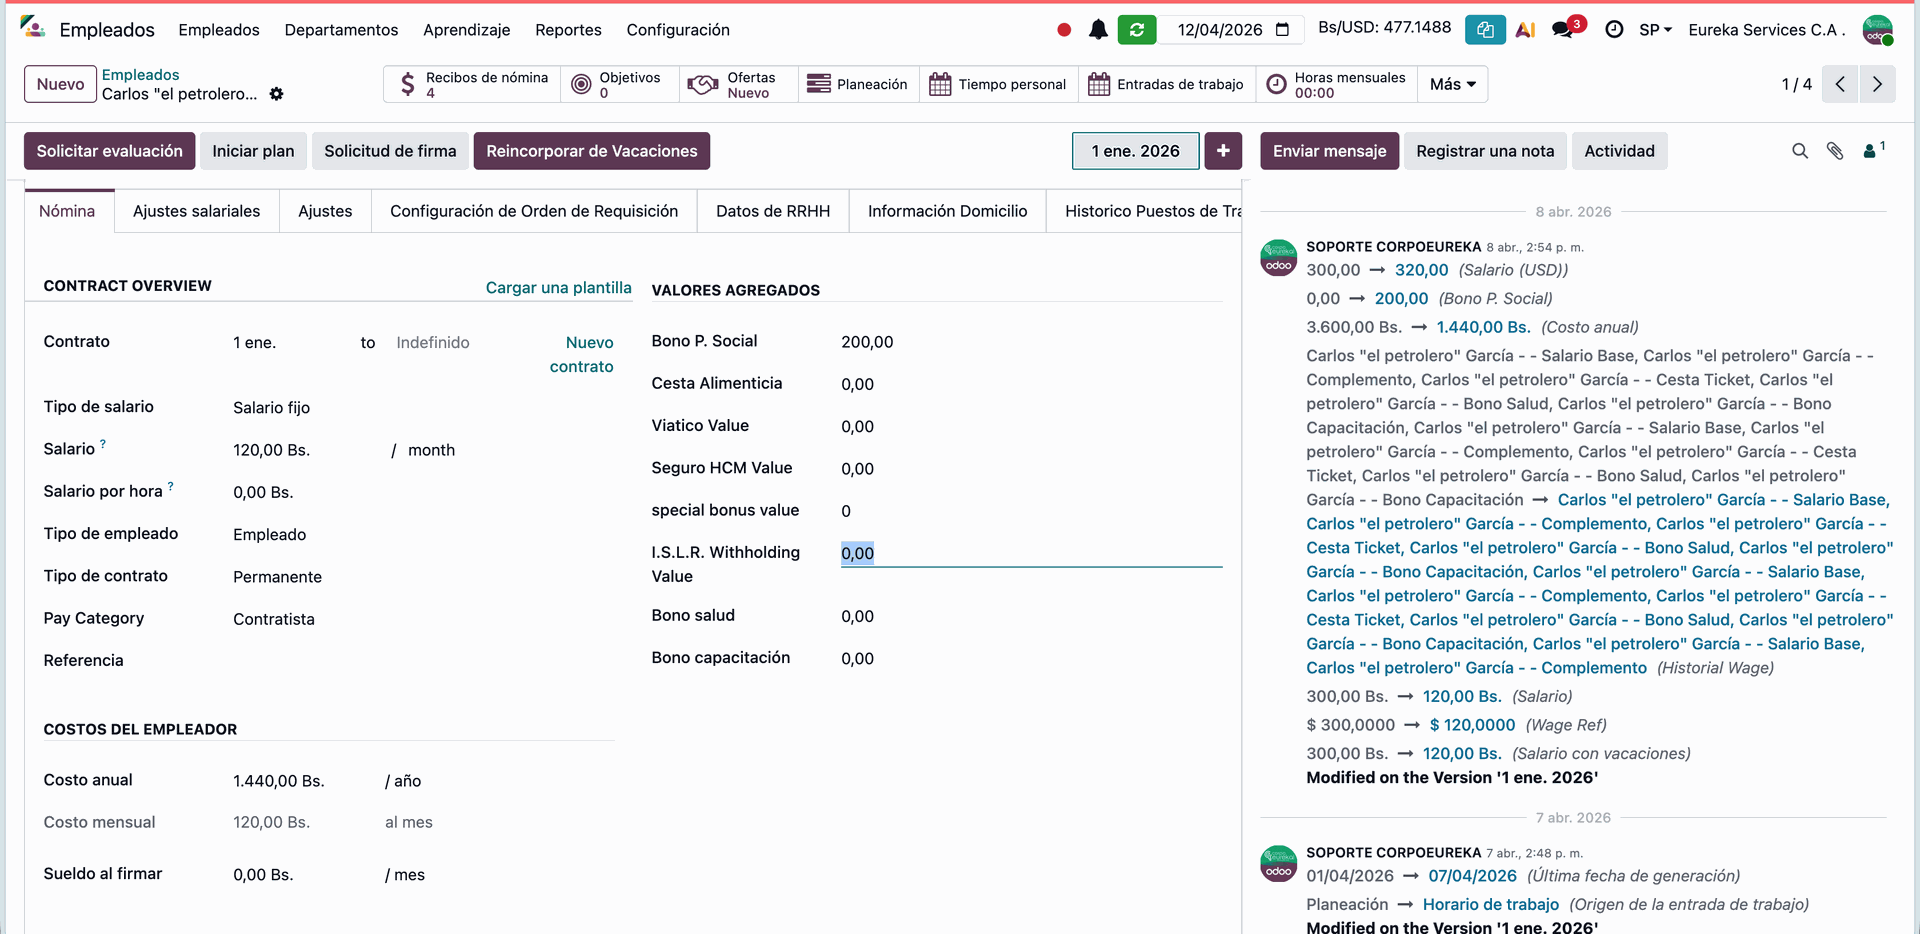Open the Departamentos menu
Screen dimensions: 1920x934
coord(341,30)
